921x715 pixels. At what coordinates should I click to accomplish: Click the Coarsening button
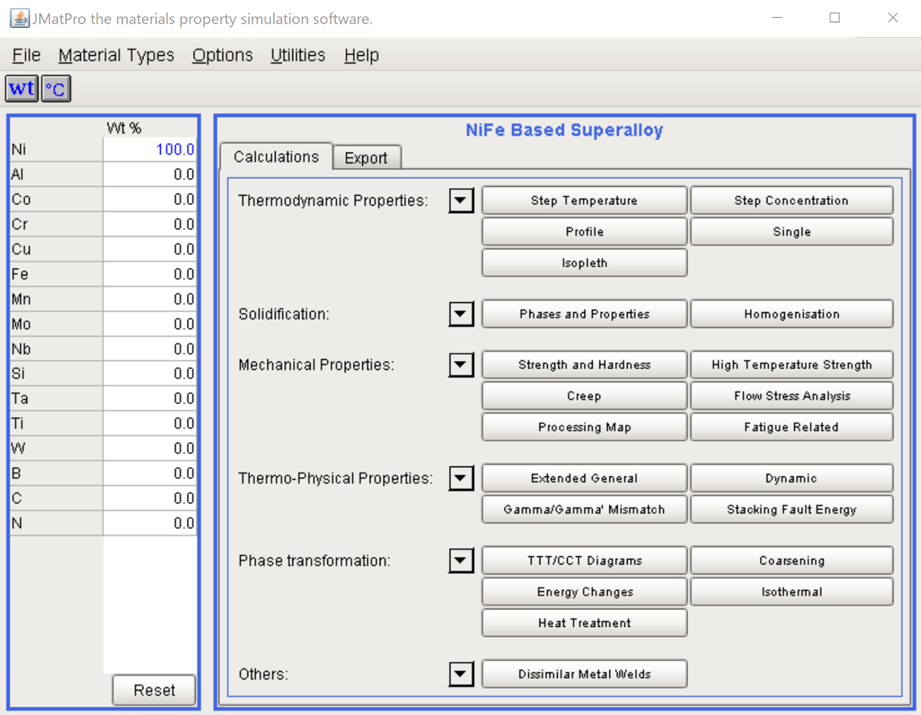[x=792, y=560]
